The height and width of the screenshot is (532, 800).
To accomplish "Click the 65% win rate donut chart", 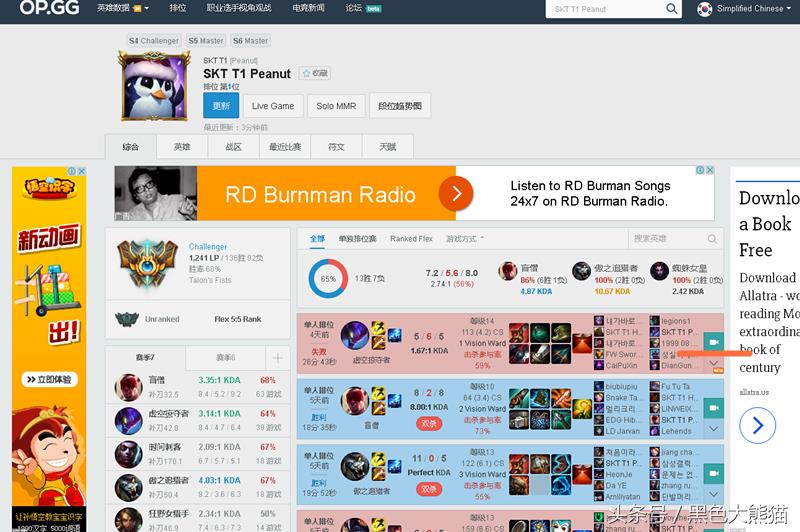I will tap(328, 278).
